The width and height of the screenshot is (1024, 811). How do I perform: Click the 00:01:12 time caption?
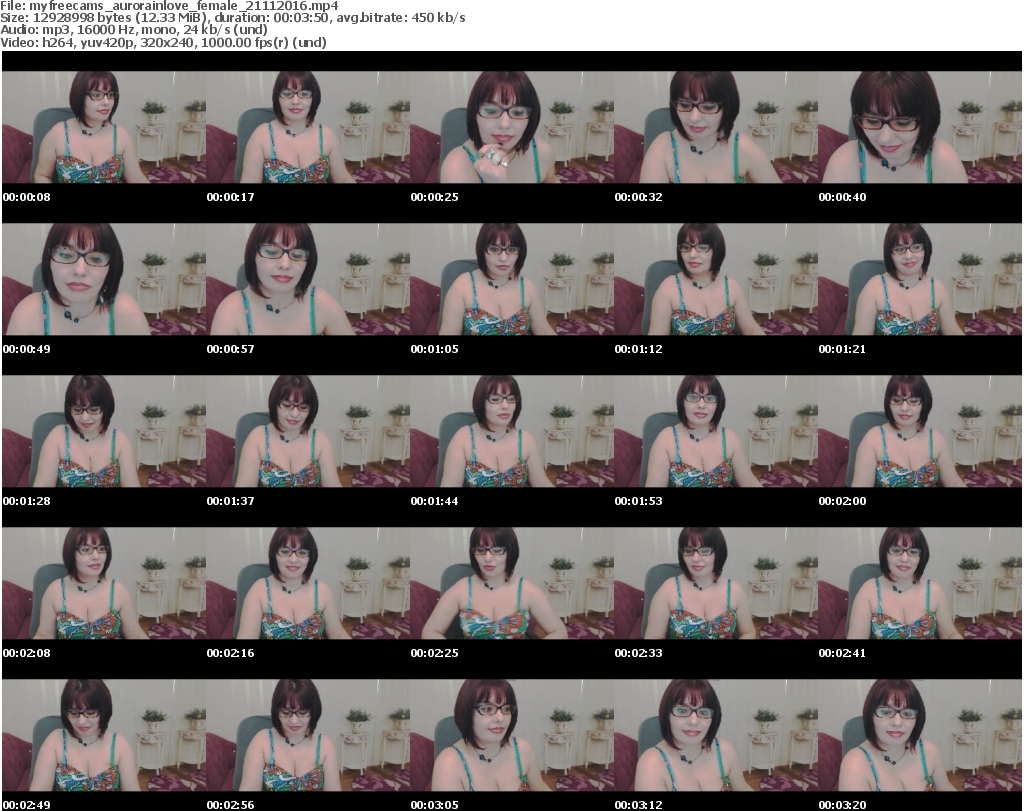coord(638,349)
